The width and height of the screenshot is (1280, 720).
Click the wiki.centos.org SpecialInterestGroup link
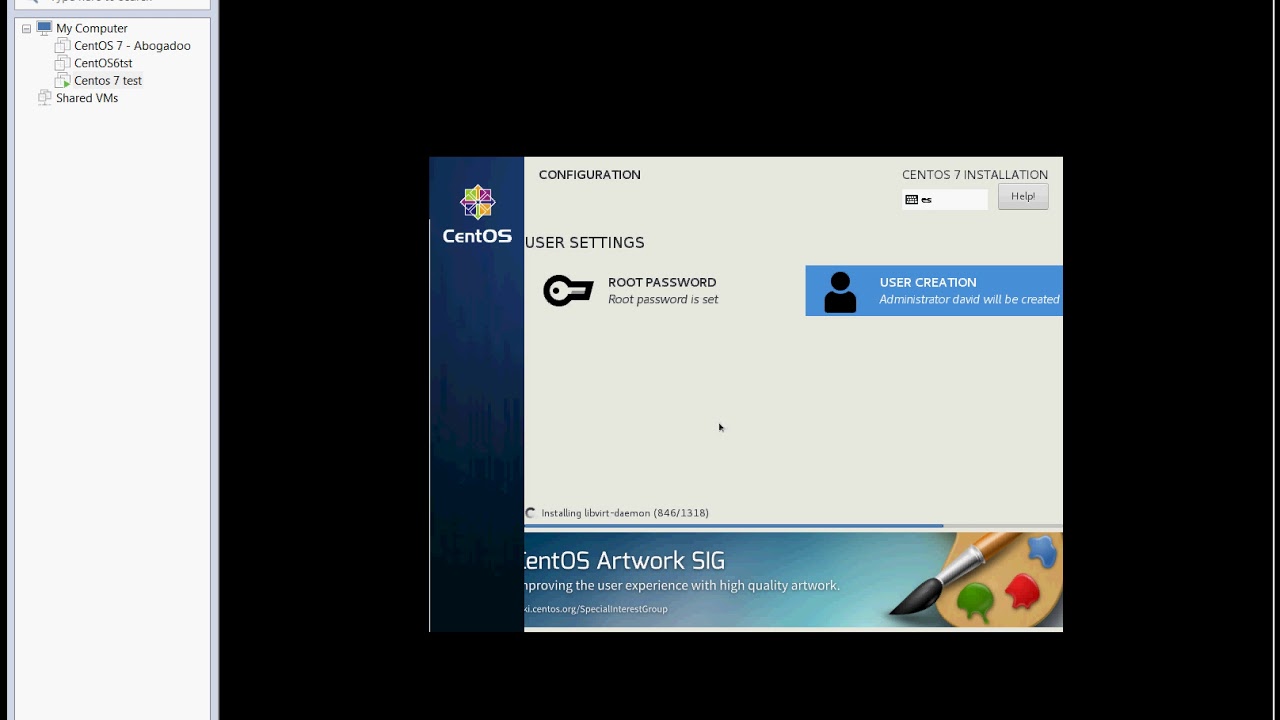coord(596,609)
